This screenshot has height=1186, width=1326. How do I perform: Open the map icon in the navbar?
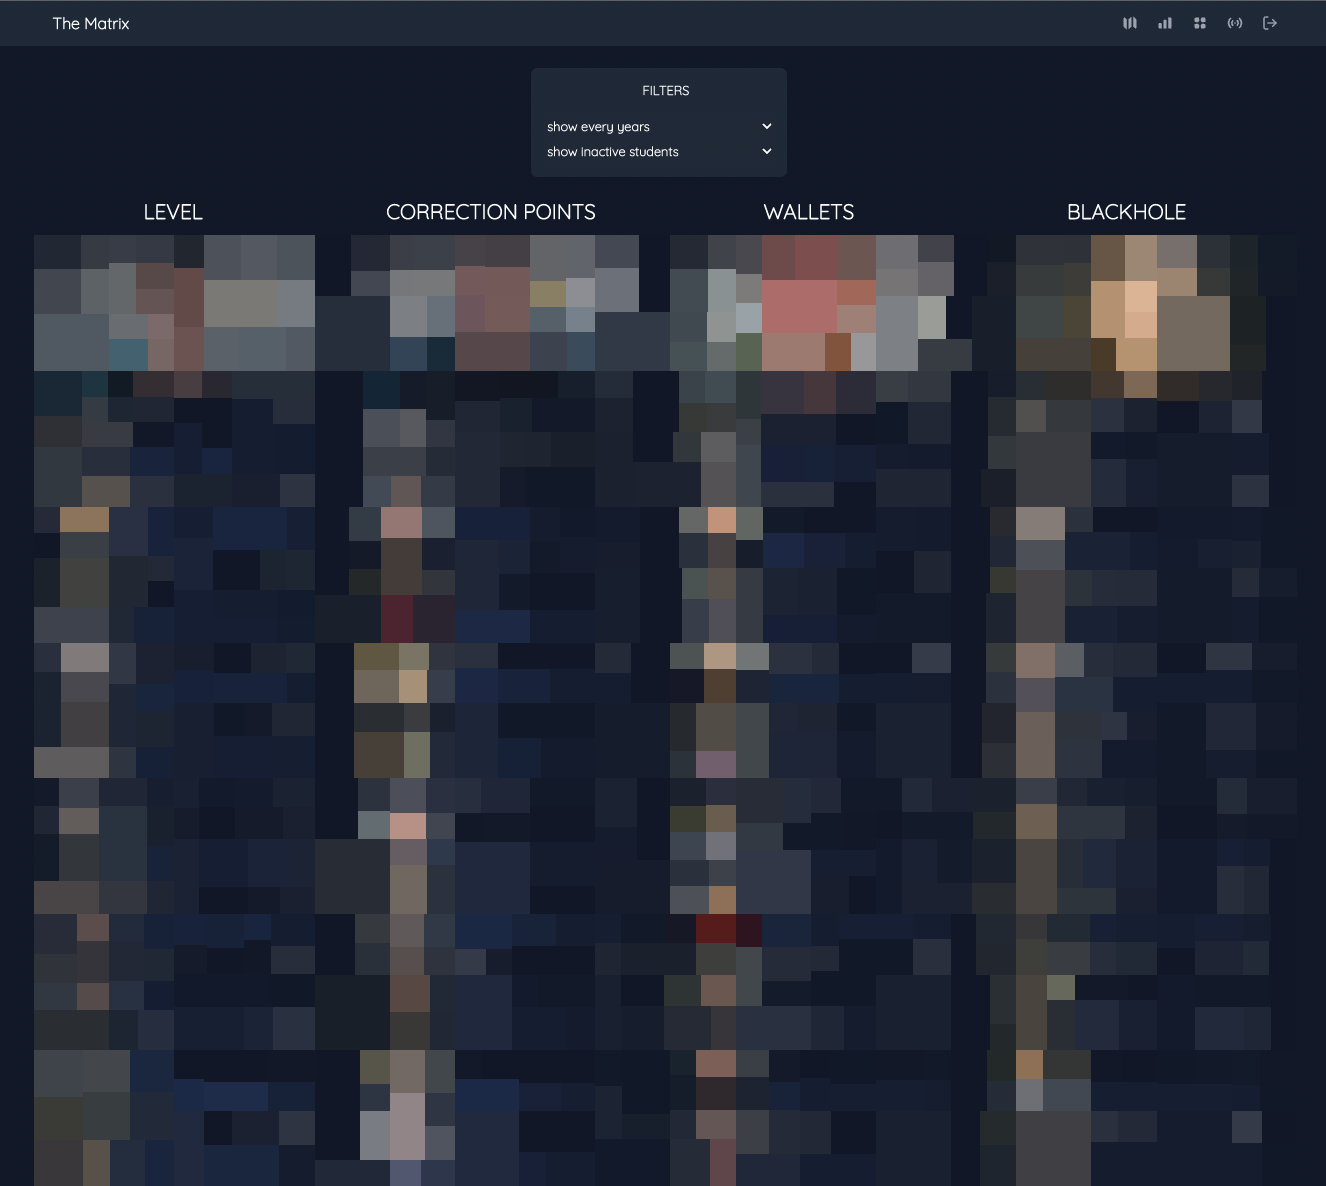1130,23
